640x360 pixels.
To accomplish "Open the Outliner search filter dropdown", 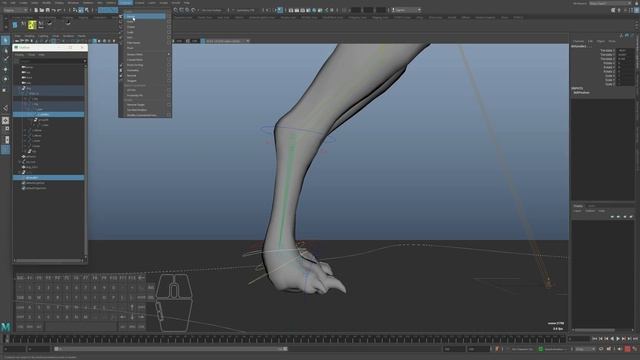I will click(x=85, y=61).
